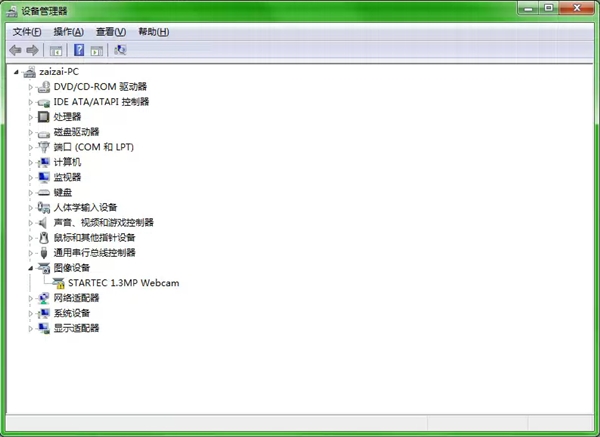
Task: Click the 键盘 keyboard icon
Action: (43, 192)
